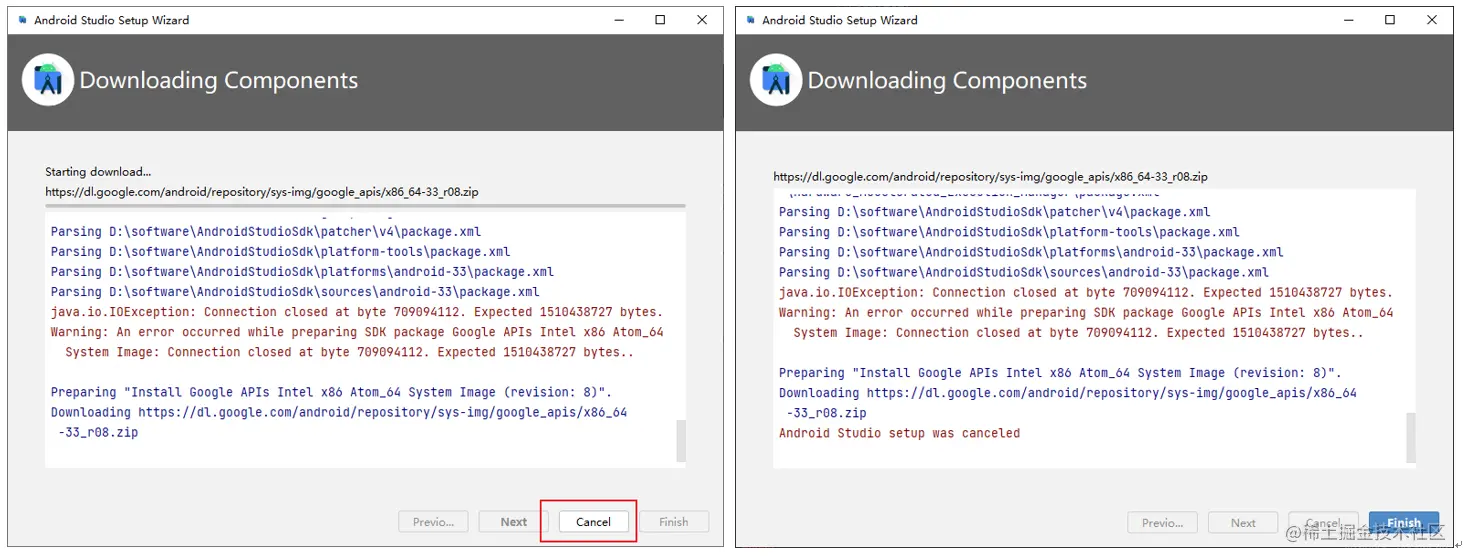Click Next in the canceled-setup window

point(1243,523)
